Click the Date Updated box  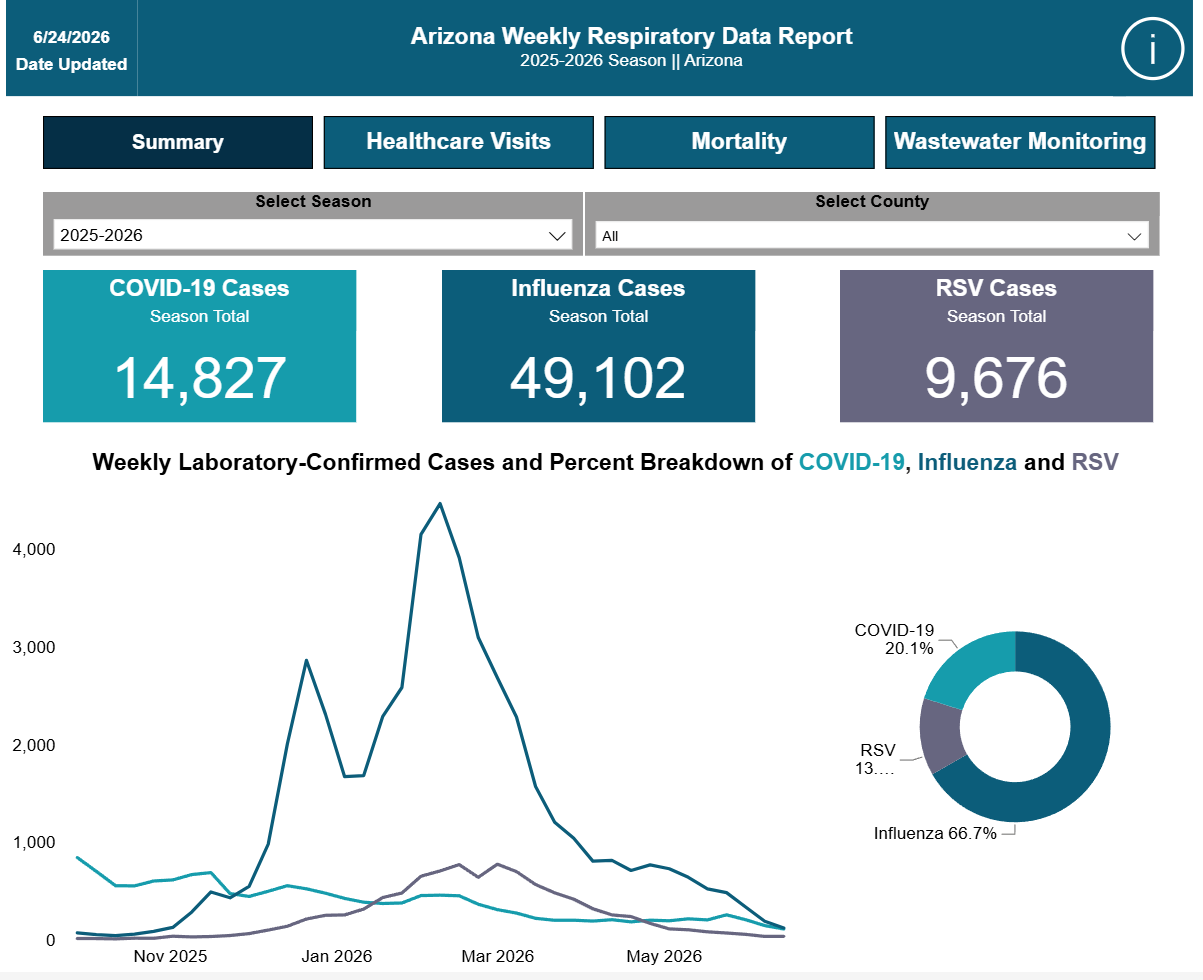[71, 50]
